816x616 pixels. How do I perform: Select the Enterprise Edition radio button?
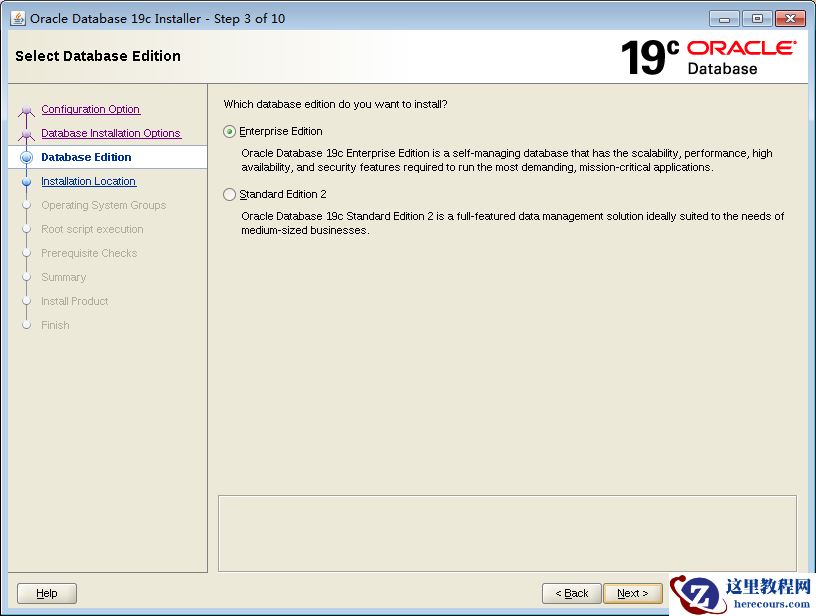pyautogui.click(x=229, y=132)
